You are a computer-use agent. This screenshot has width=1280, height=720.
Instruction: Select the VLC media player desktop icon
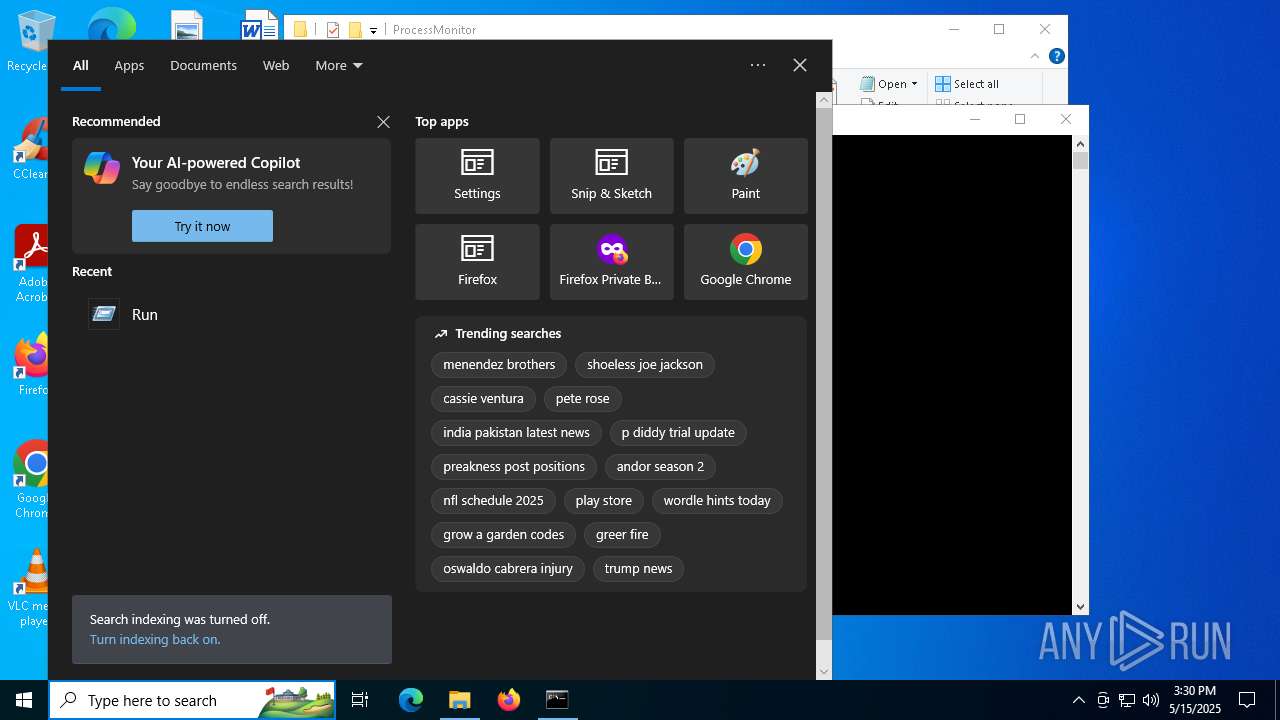(30, 588)
